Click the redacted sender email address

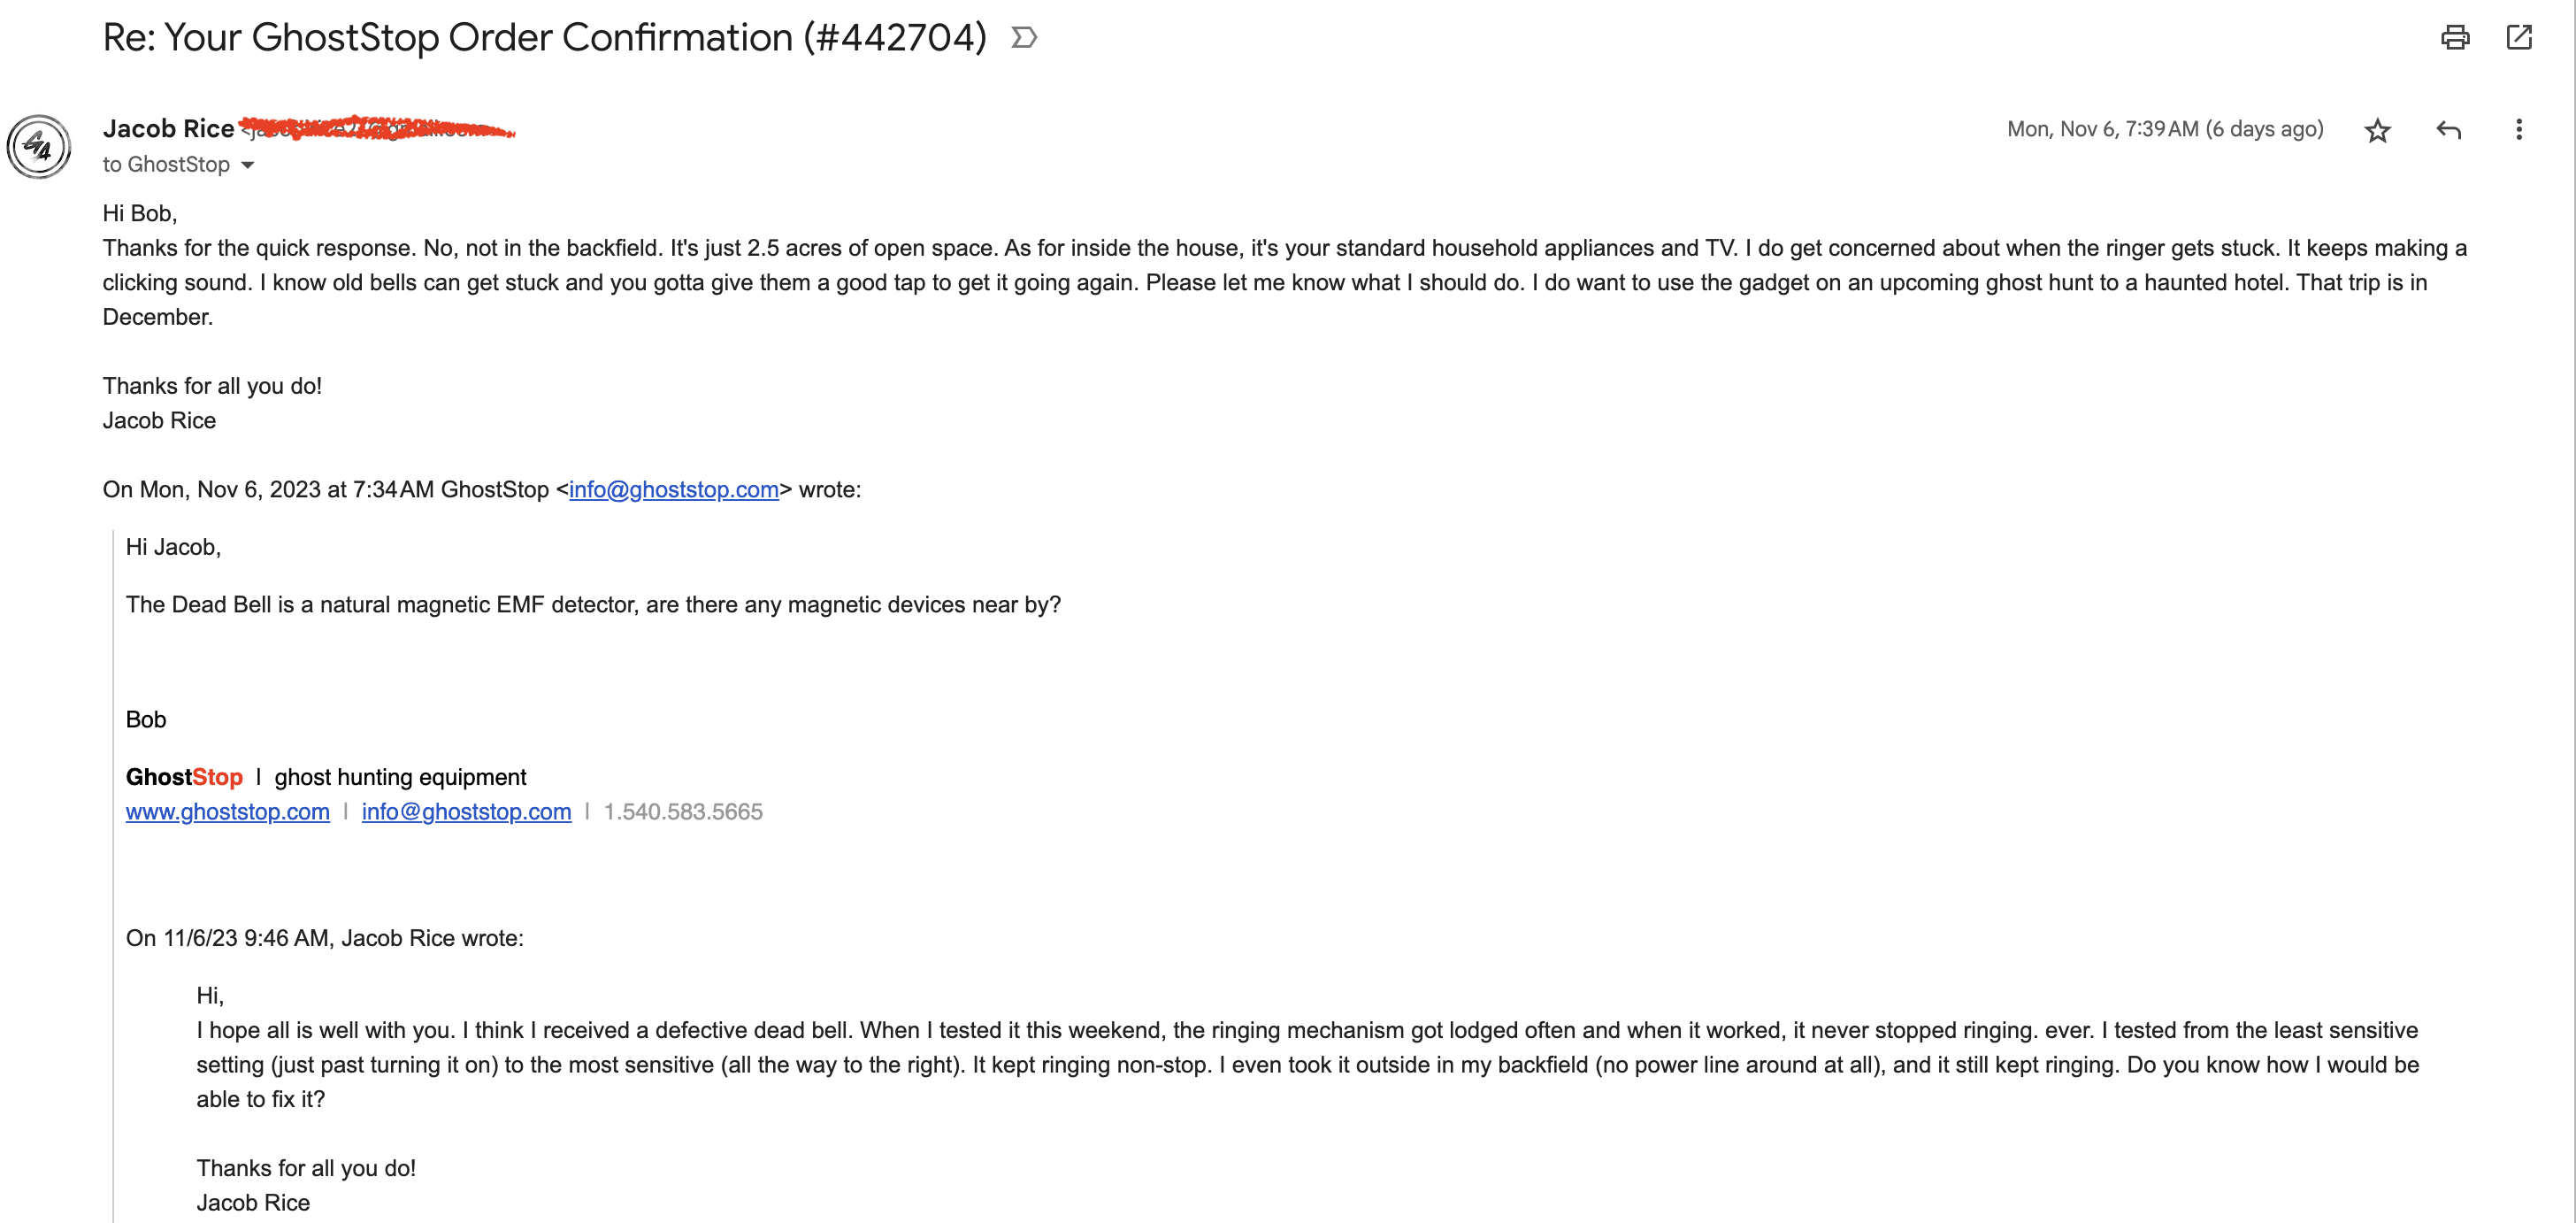click(x=380, y=129)
